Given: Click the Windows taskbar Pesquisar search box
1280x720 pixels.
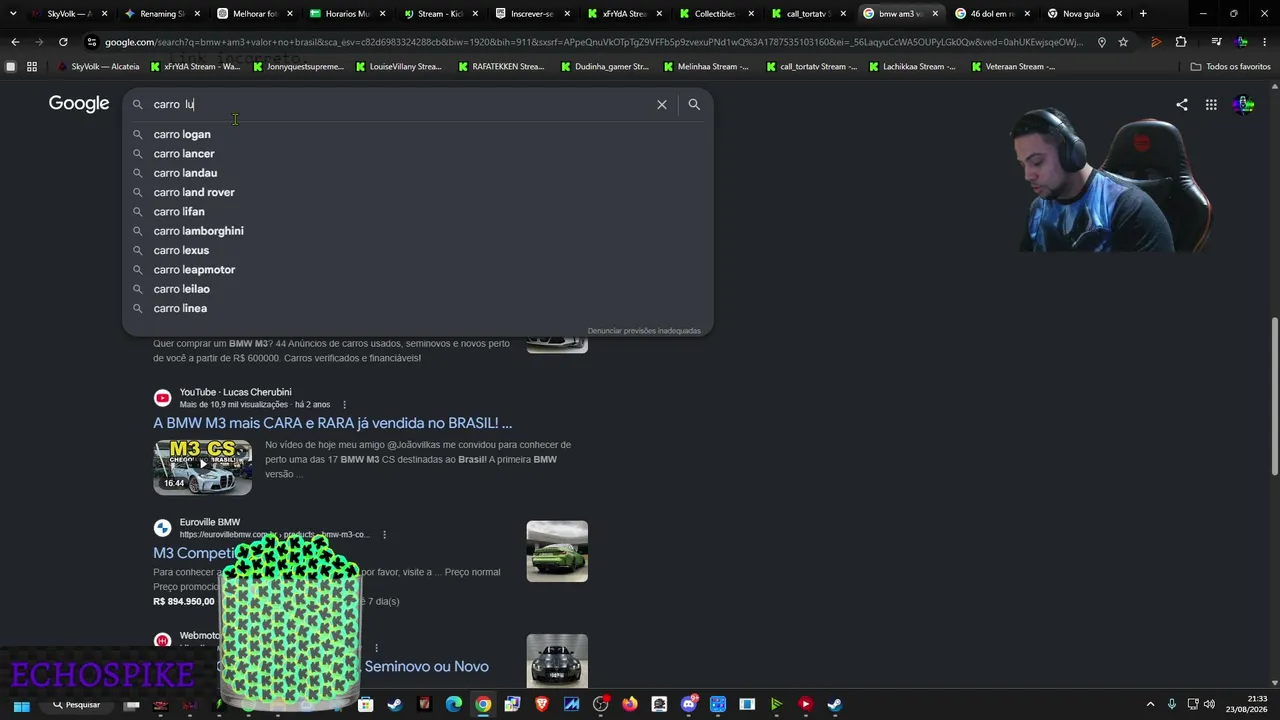Looking at the screenshot, I should (77, 705).
